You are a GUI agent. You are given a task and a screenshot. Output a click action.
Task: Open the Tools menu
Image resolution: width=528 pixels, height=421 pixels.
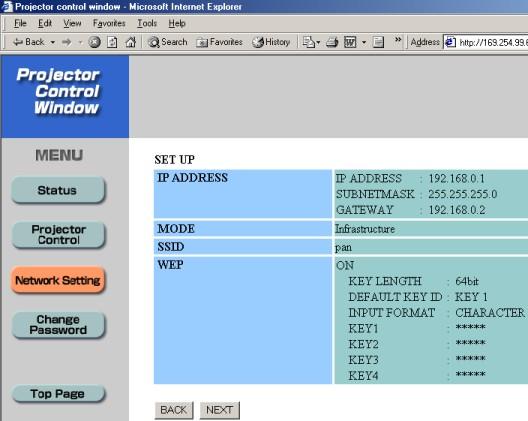click(x=147, y=23)
